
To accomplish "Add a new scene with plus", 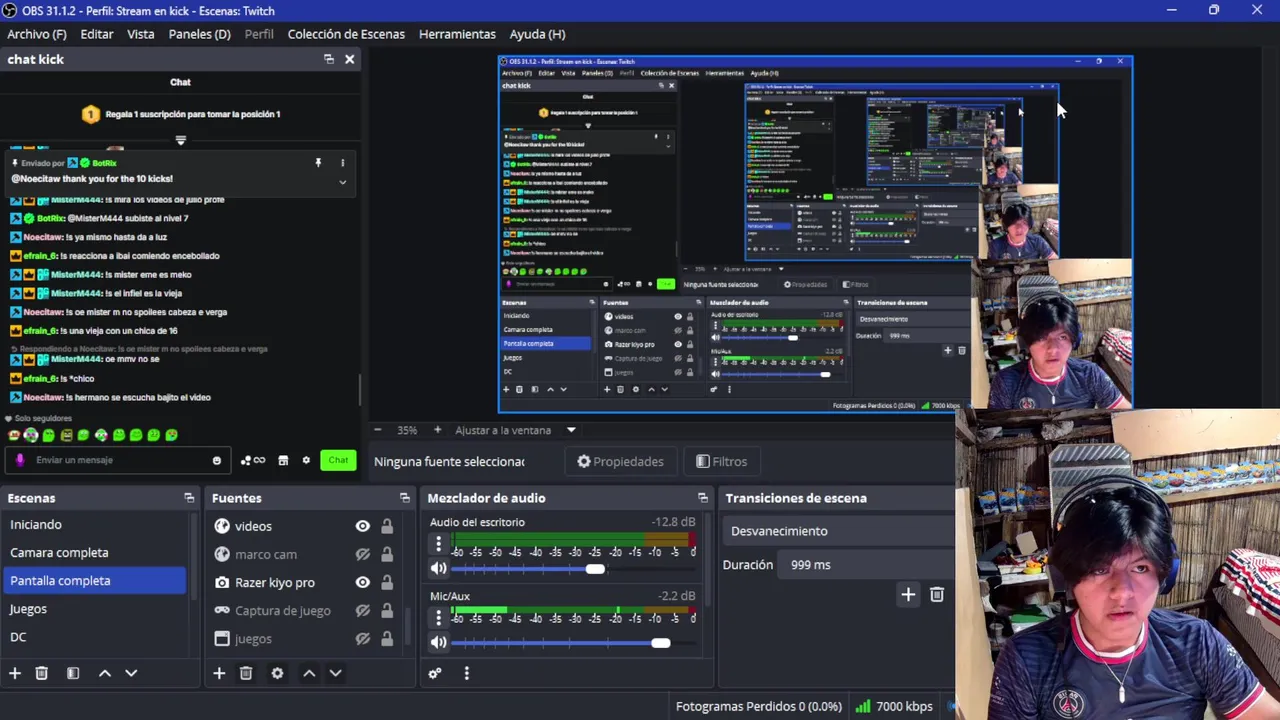I will (x=15, y=673).
